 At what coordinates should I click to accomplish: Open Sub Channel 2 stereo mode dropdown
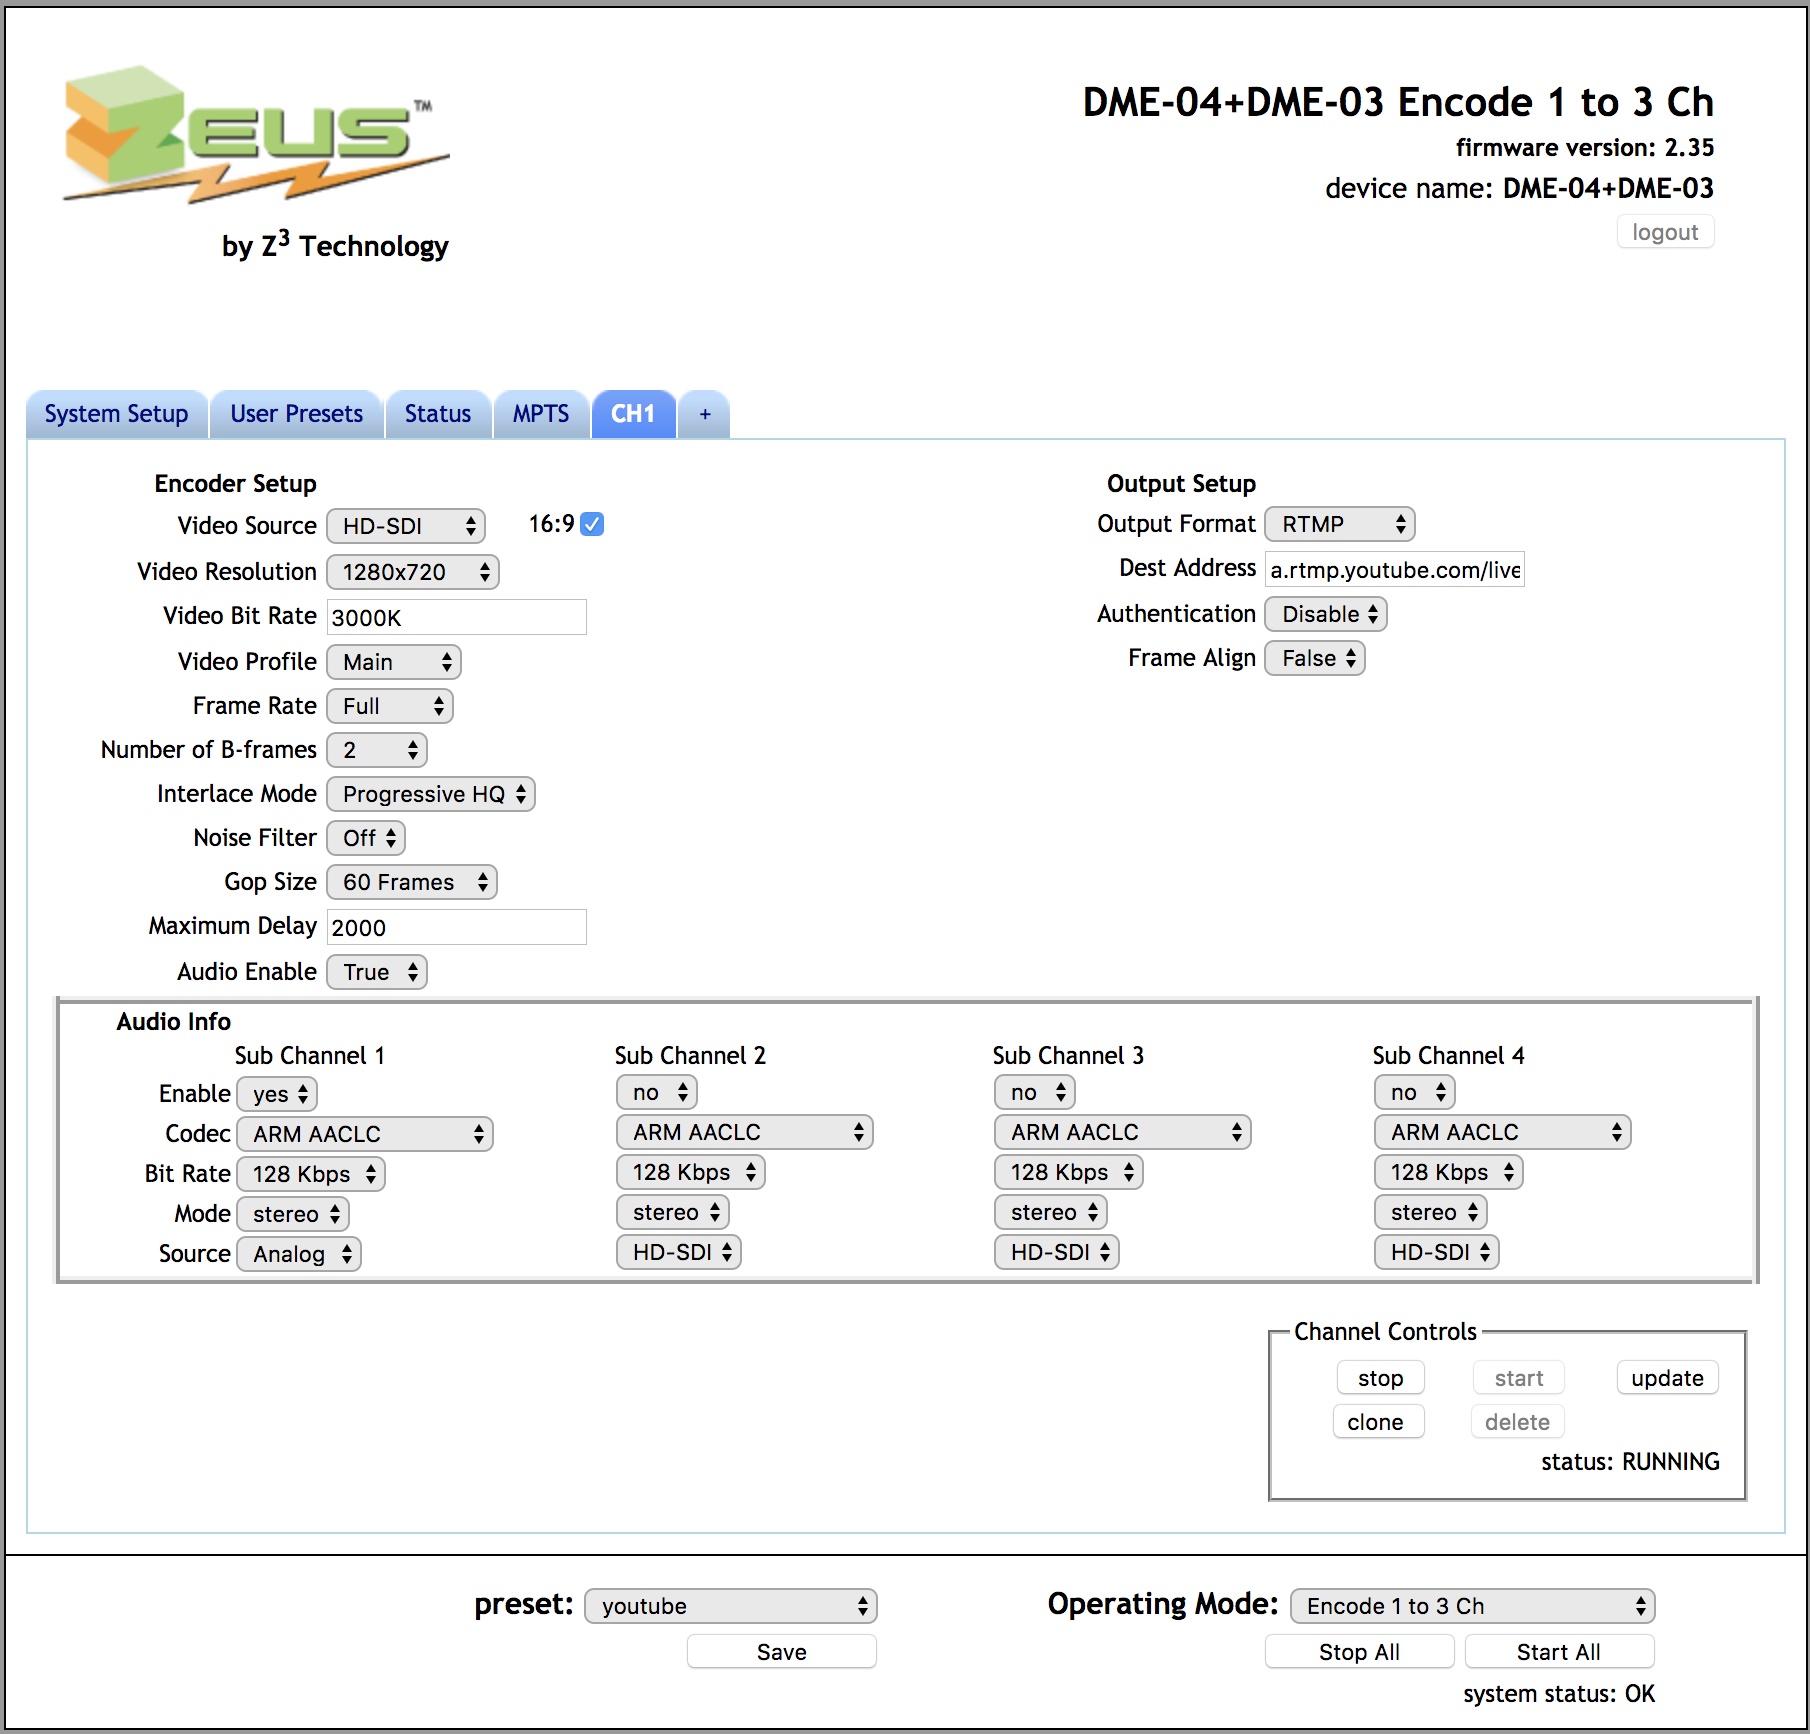(x=673, y=1212)
